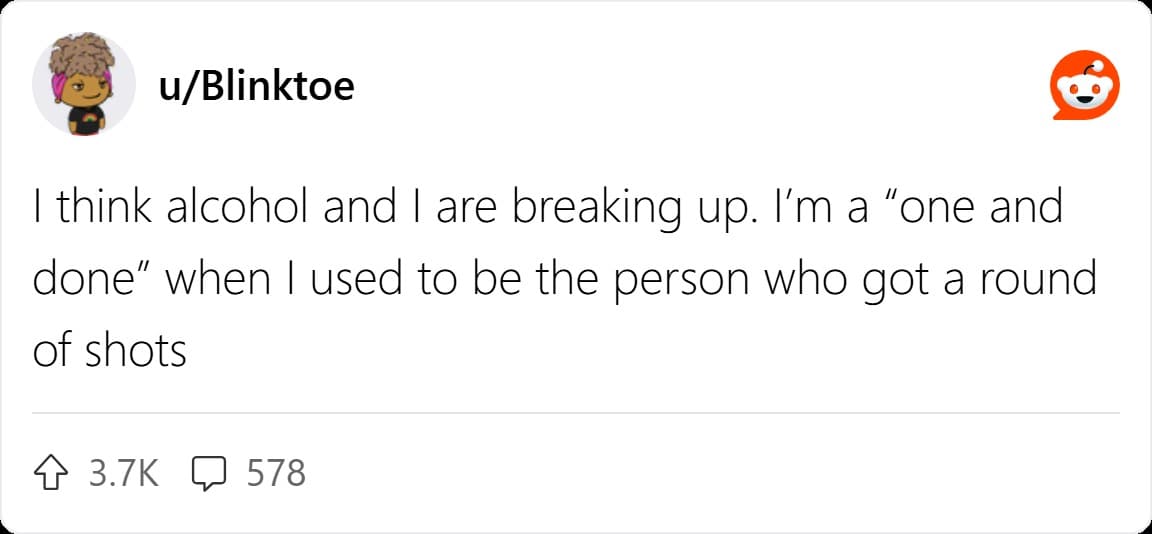Open the u/Blinktoe avatar image
Image resolution: width=1152 pixels, height=534 pixels.
pyautogui.click(x=84, y=84)
